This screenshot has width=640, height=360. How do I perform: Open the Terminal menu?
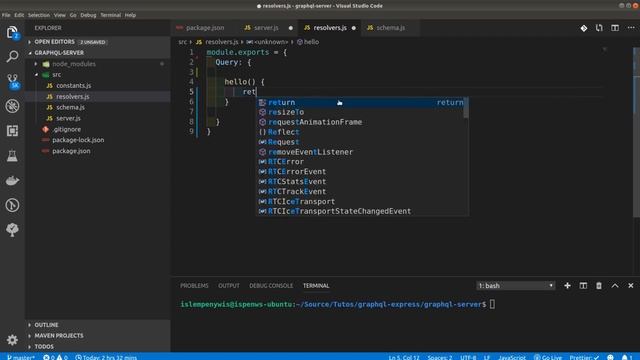[x=111, y=15]
